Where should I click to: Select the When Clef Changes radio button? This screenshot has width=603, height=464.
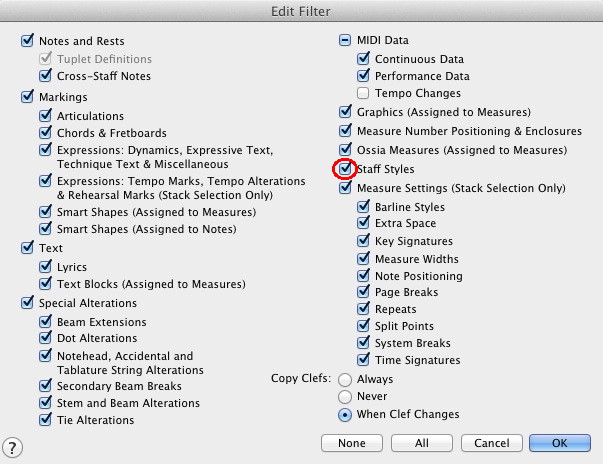pyautogui.click(x=346, y=414)
